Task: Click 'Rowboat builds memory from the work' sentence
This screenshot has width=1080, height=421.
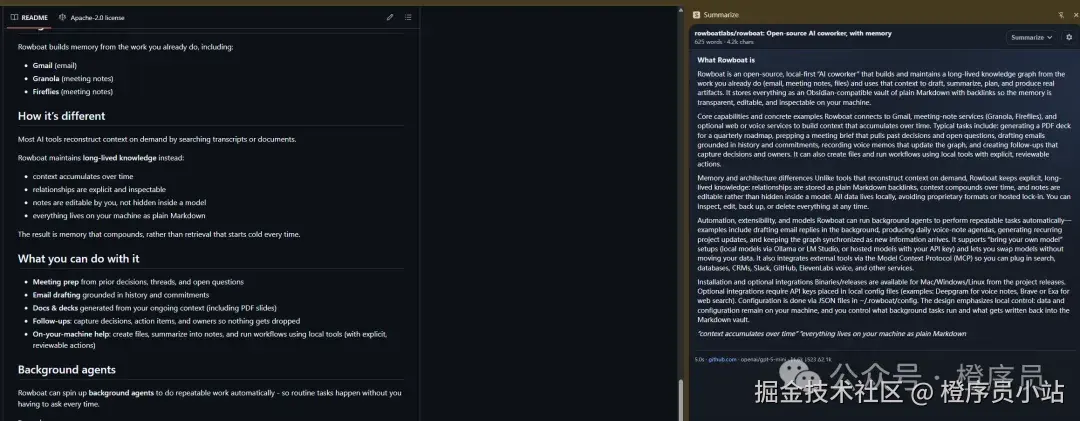Action: coord(126,47)
